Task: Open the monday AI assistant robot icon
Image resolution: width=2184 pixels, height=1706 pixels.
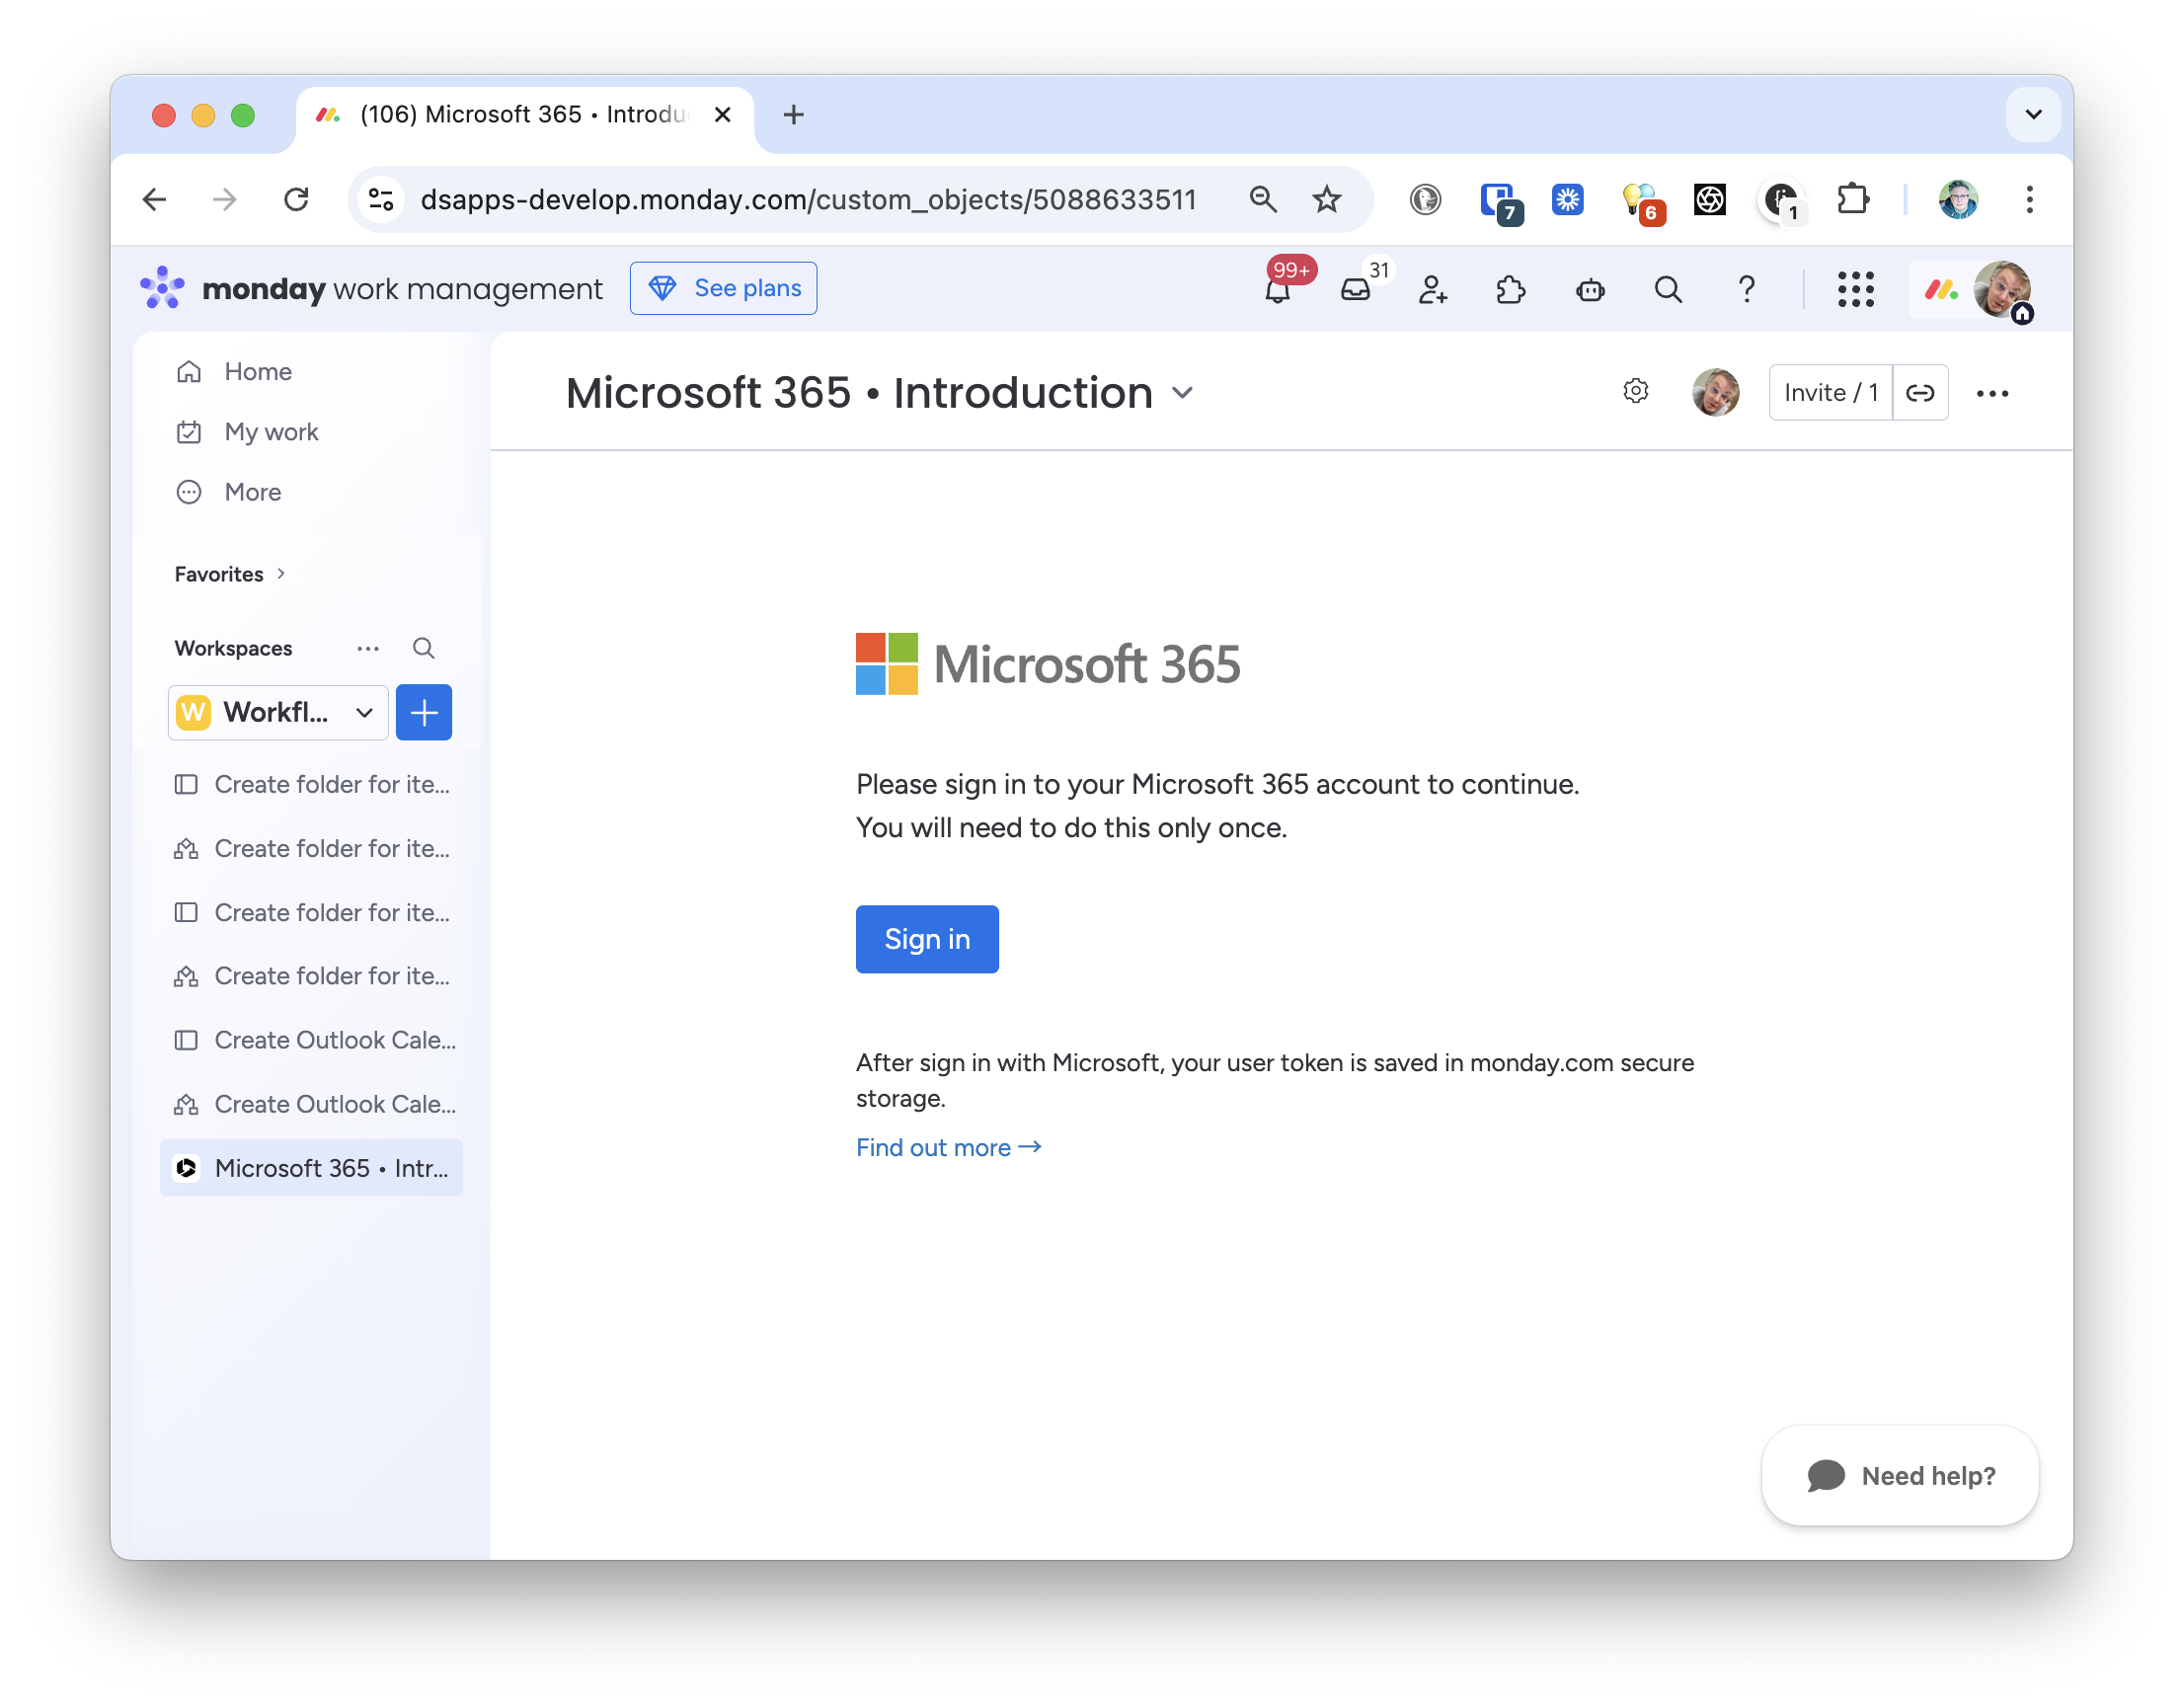Action: pyautogui.click(x=1590, y=291)
